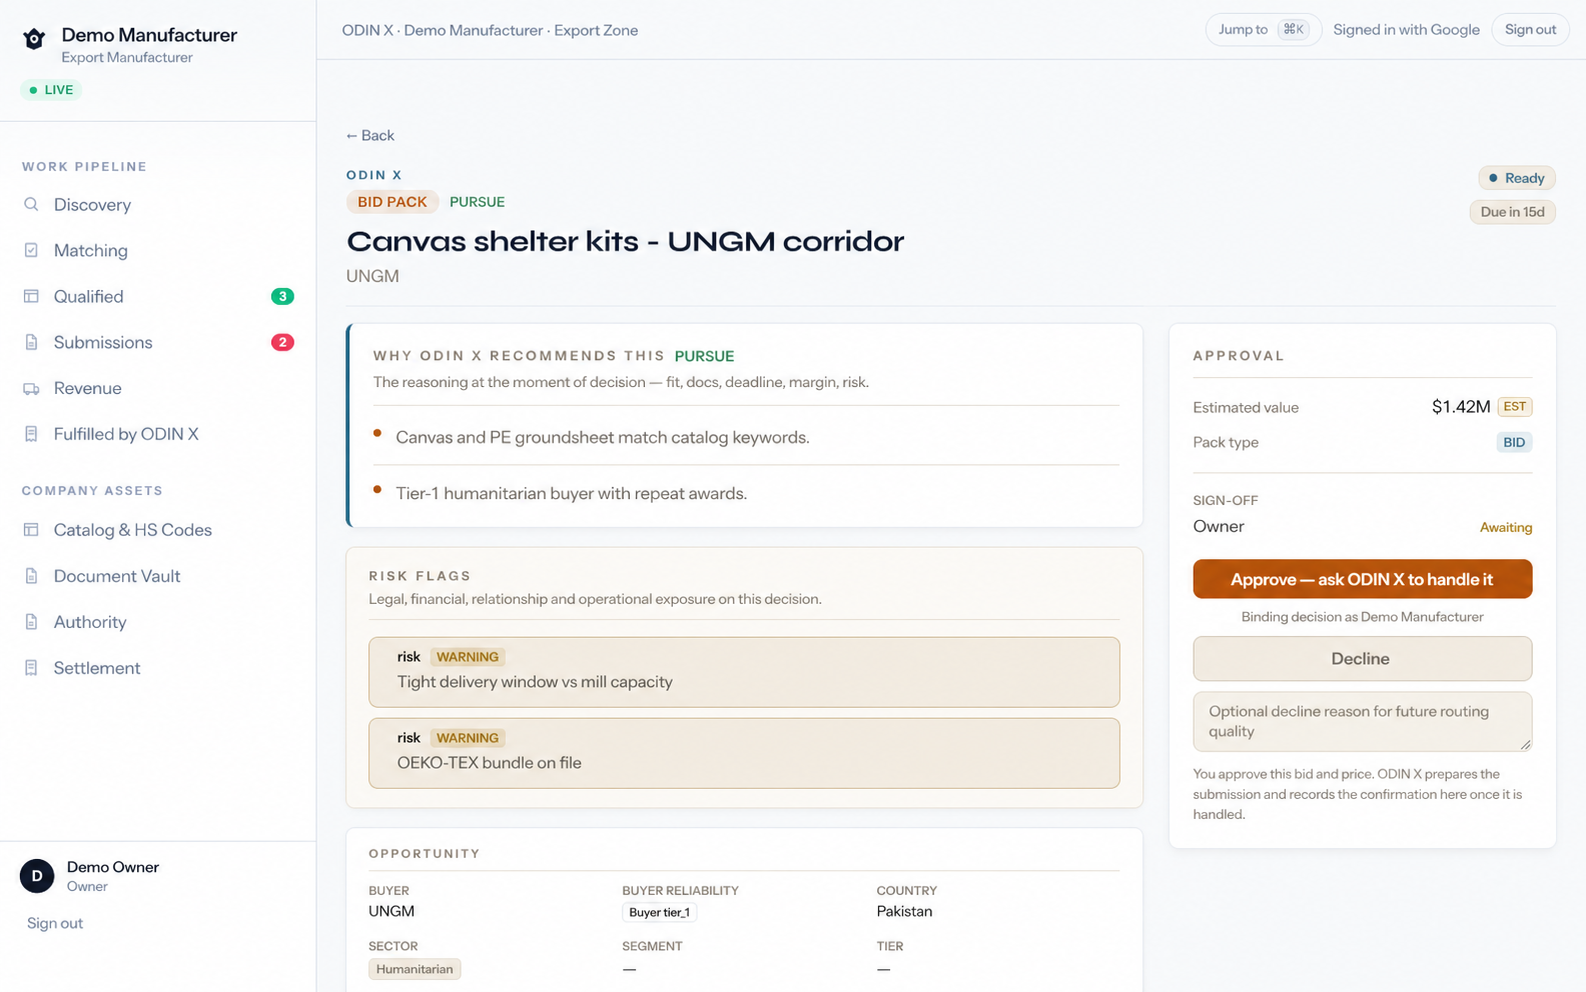Focus the optional decline reason field
Image resolution: width=1586 pixels, height=992 pixels.
[x=1362, y=721]
